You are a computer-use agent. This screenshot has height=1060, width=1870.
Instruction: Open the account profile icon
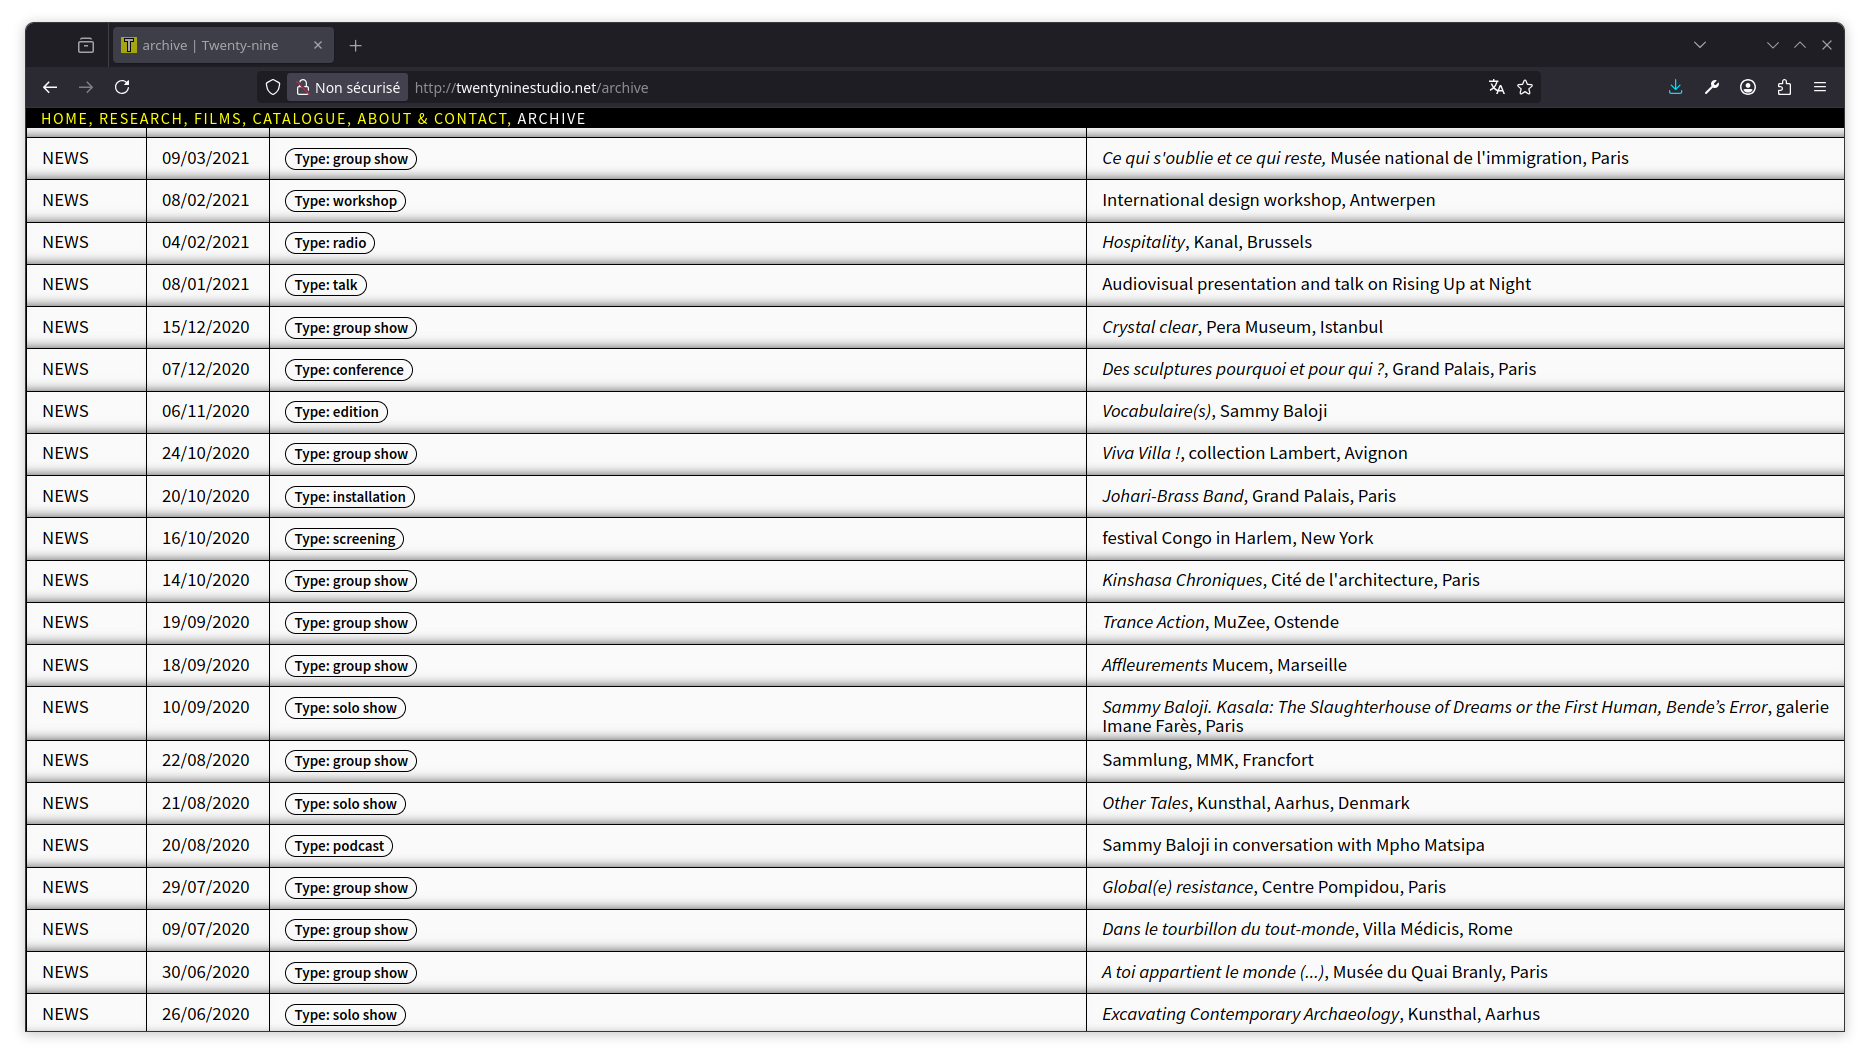coord(1748,88)
